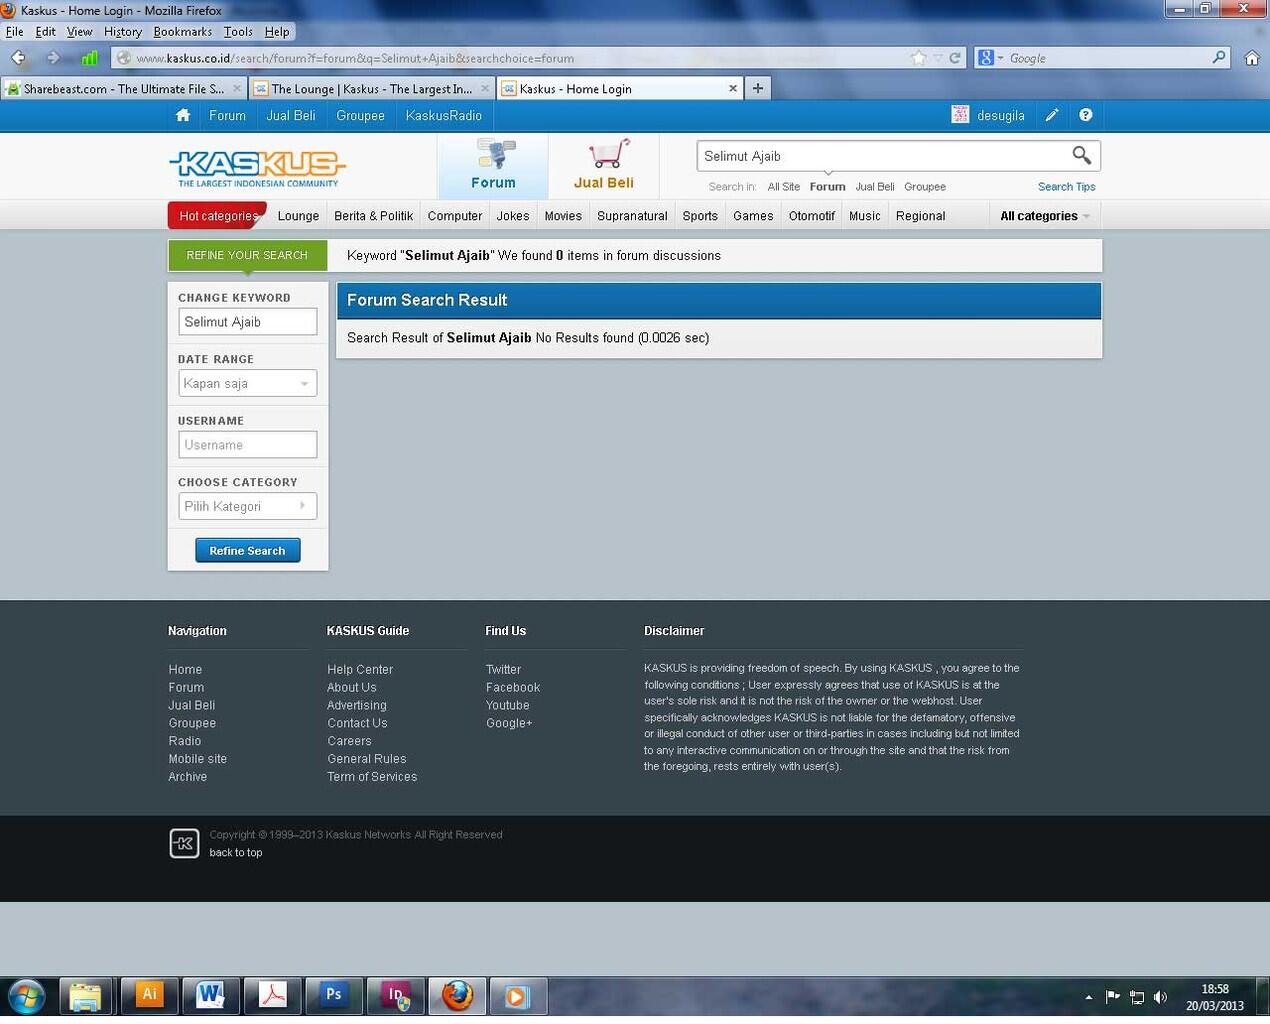Open the question mark help icon
Image resolution: width=1270 pixels, height=1024 pixels.
(x=1086, y=115)
